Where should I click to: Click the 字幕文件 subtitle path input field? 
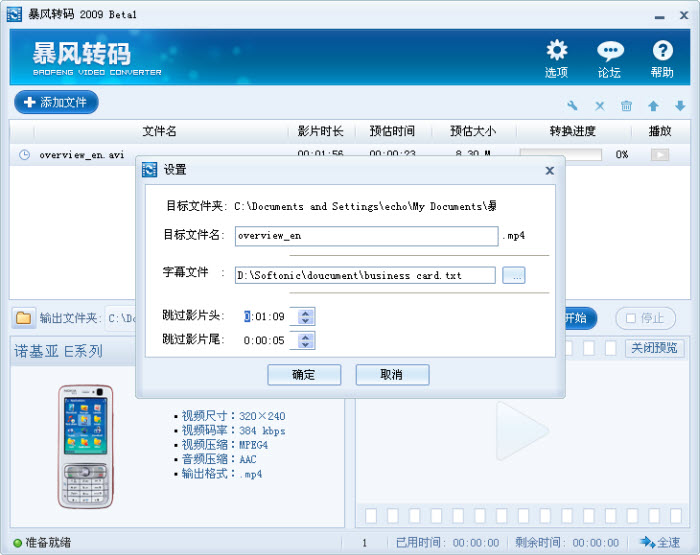365,275
